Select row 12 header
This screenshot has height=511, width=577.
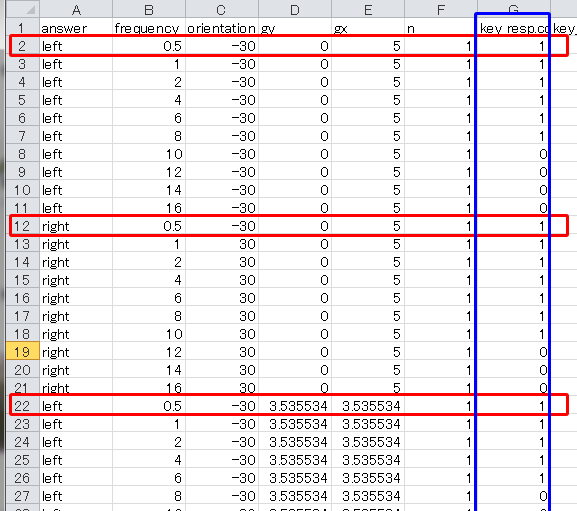click(23, 226)
